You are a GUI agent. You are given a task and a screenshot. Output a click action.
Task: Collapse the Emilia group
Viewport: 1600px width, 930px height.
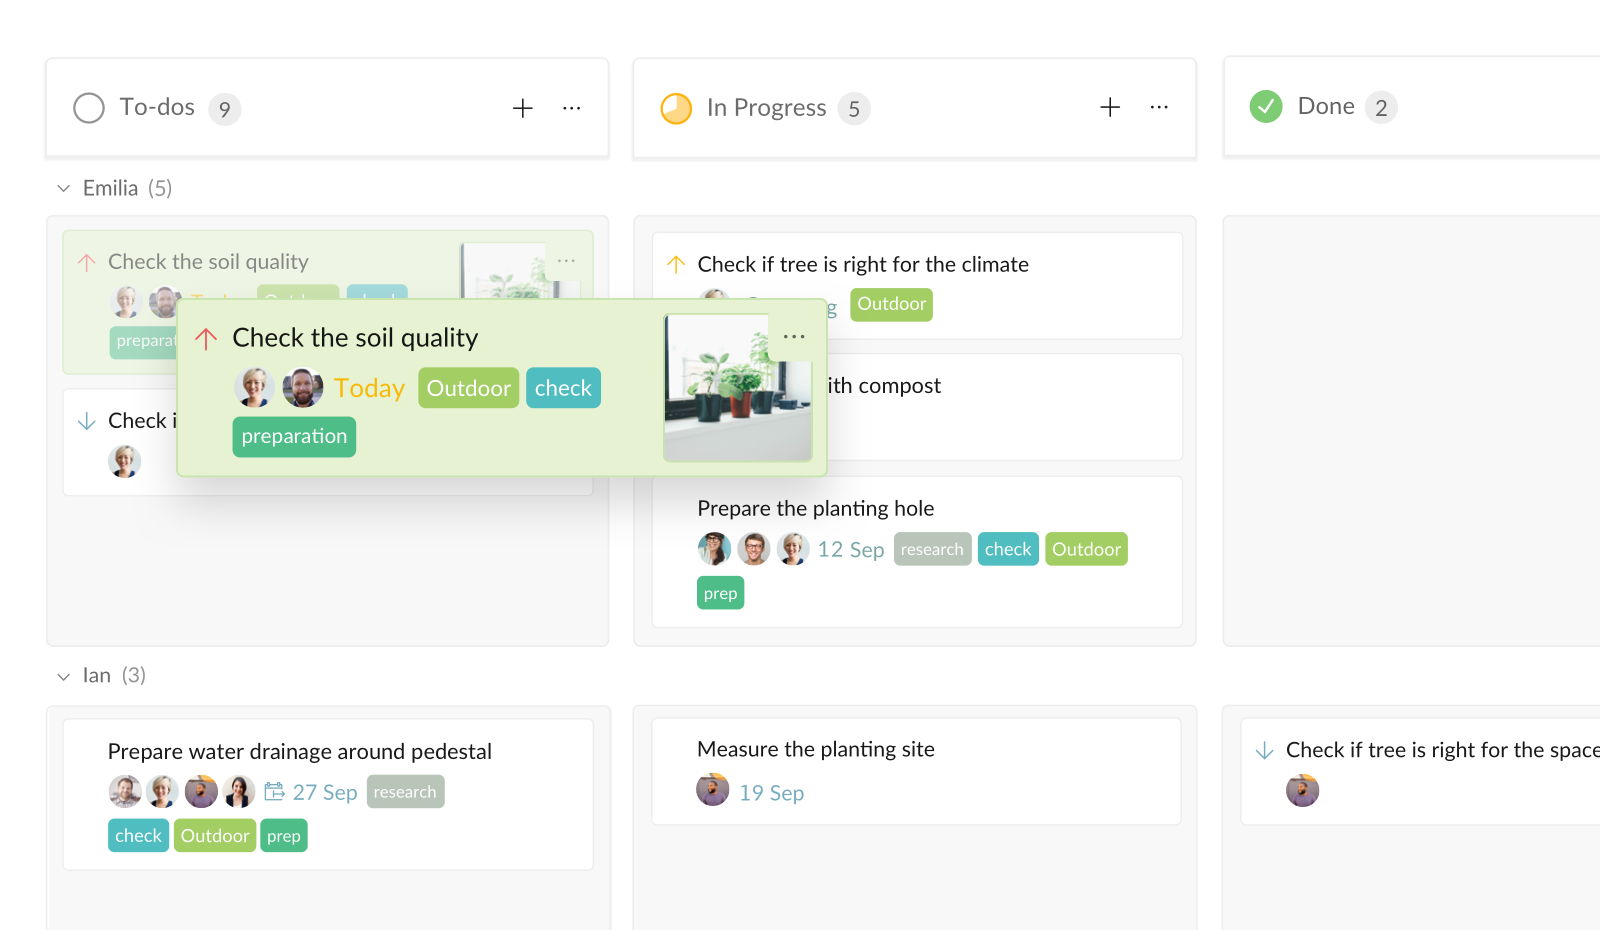(x=64, y=188)
